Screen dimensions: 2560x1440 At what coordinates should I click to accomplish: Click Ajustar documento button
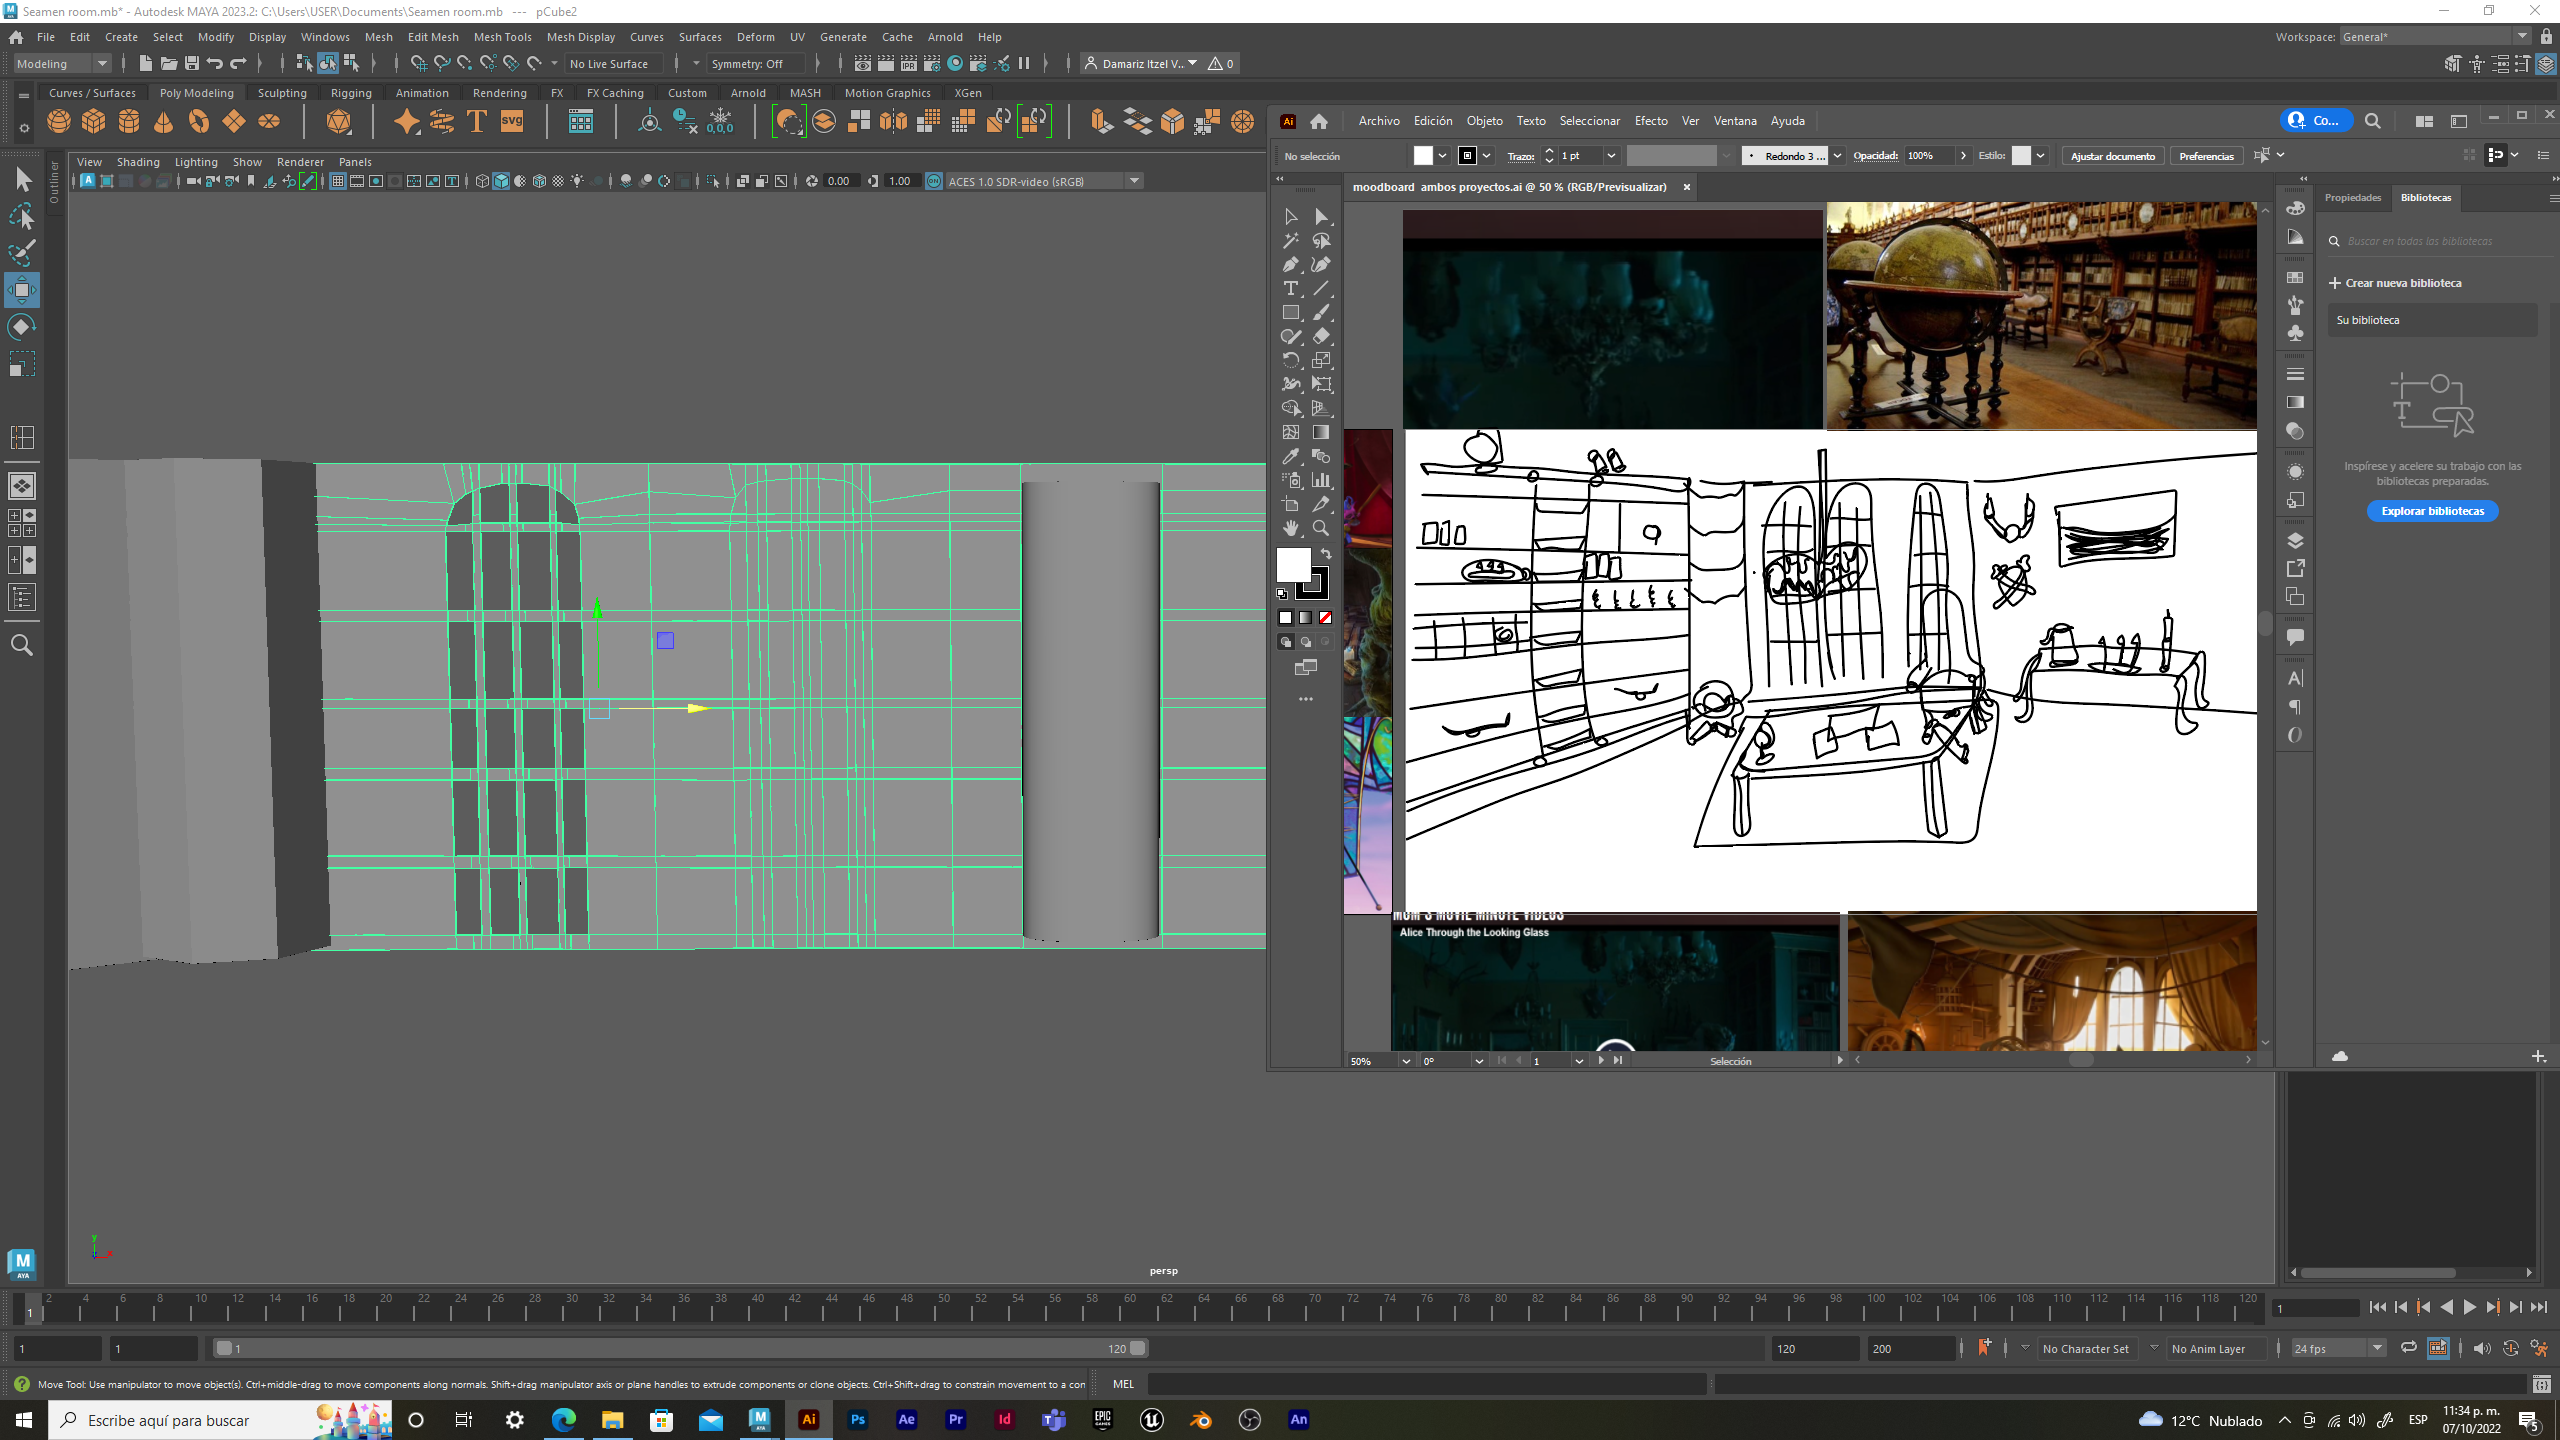[x=2112, y=156]
